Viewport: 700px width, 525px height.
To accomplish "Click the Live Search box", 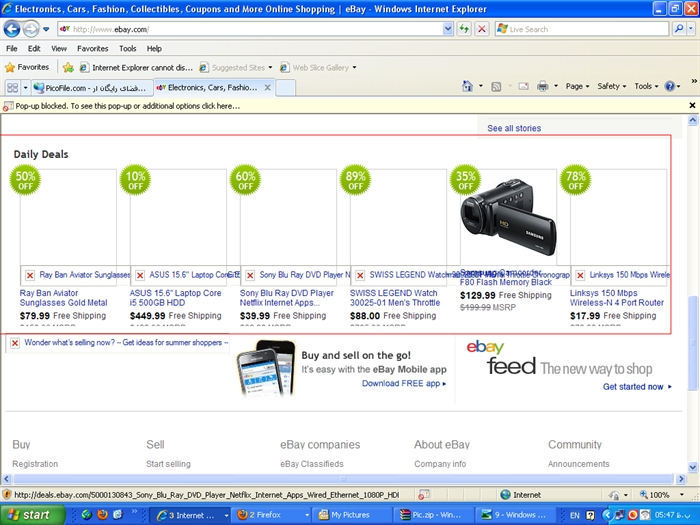I will [x=582, y=29].
